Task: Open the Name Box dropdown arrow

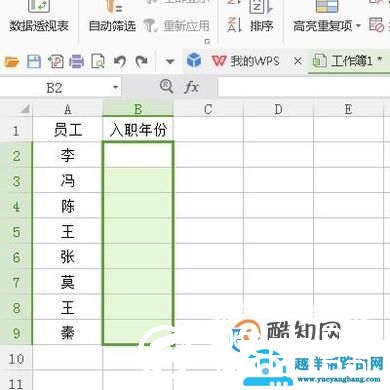Action: (116, 88)
